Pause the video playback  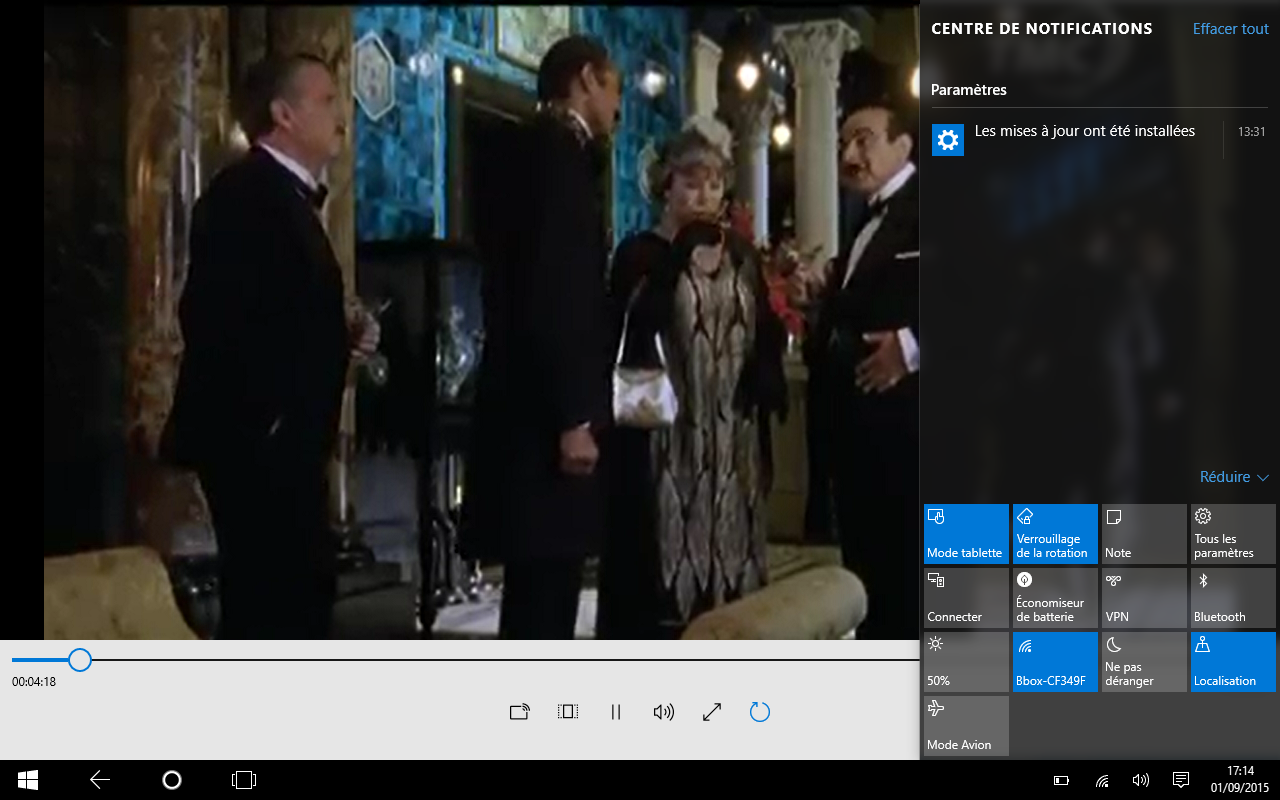[616, 712]
